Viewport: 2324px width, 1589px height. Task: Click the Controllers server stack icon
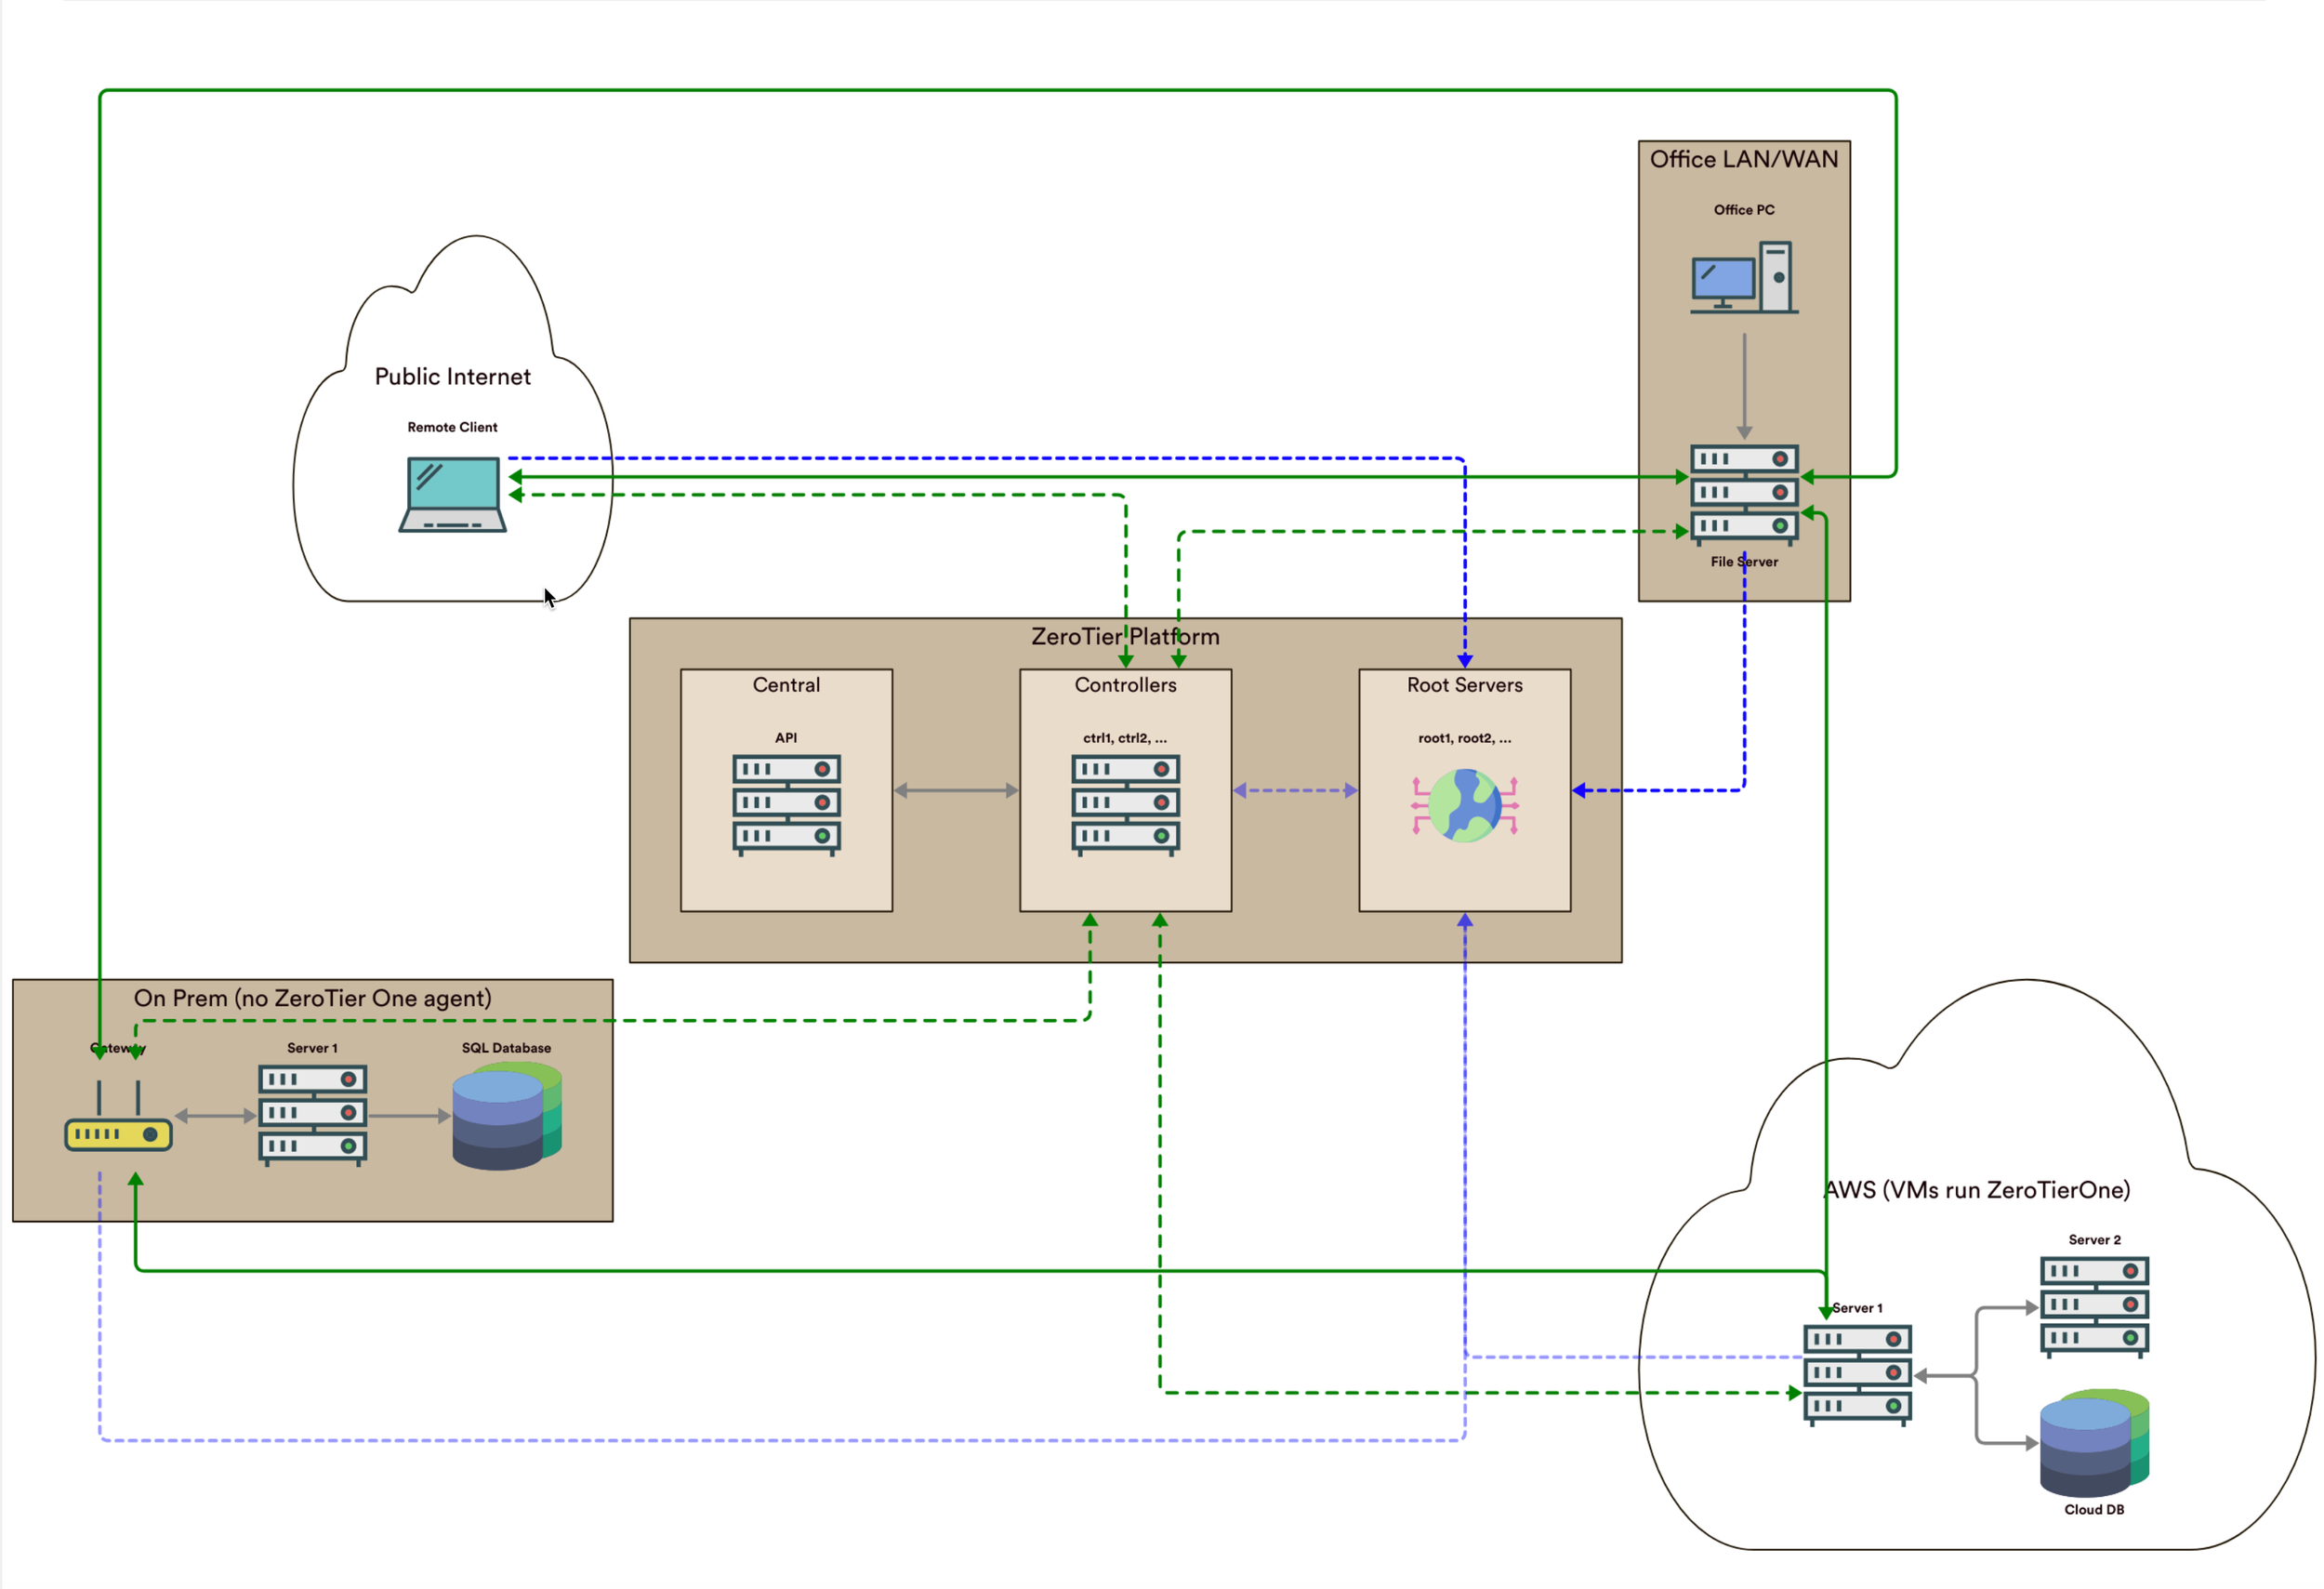(1125, 804)
